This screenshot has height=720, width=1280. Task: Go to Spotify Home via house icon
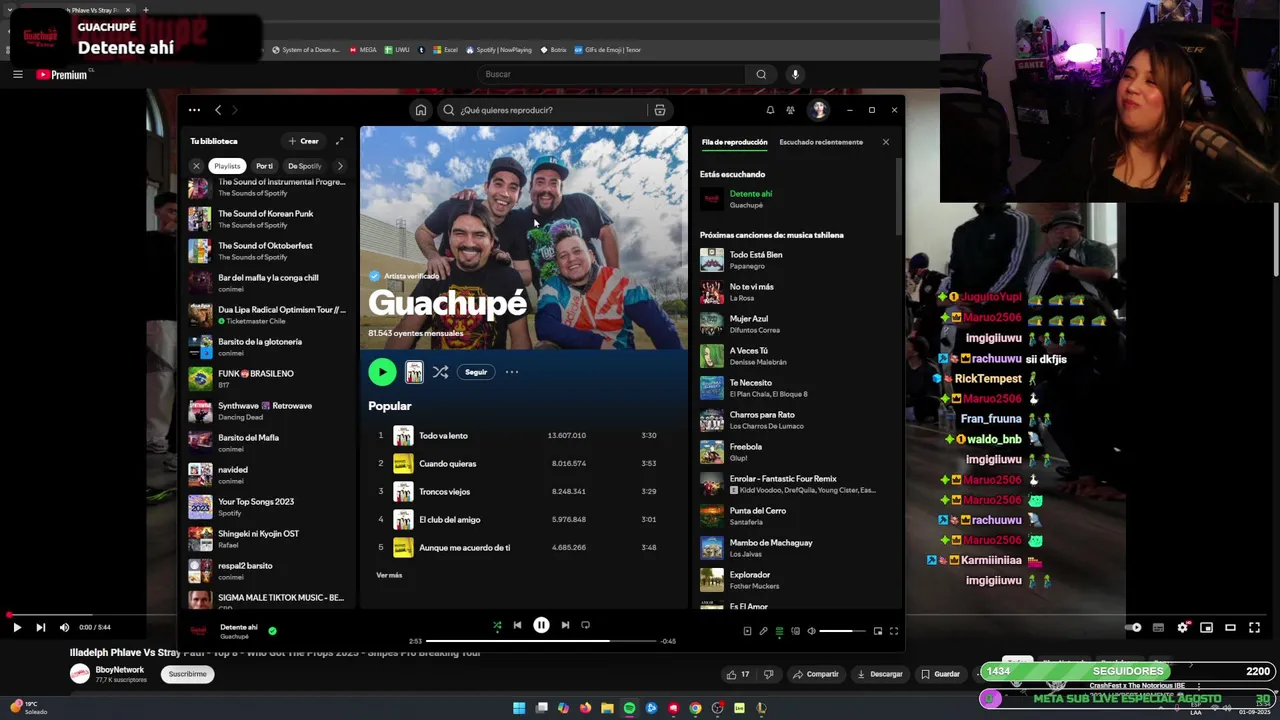click(421, 110)
